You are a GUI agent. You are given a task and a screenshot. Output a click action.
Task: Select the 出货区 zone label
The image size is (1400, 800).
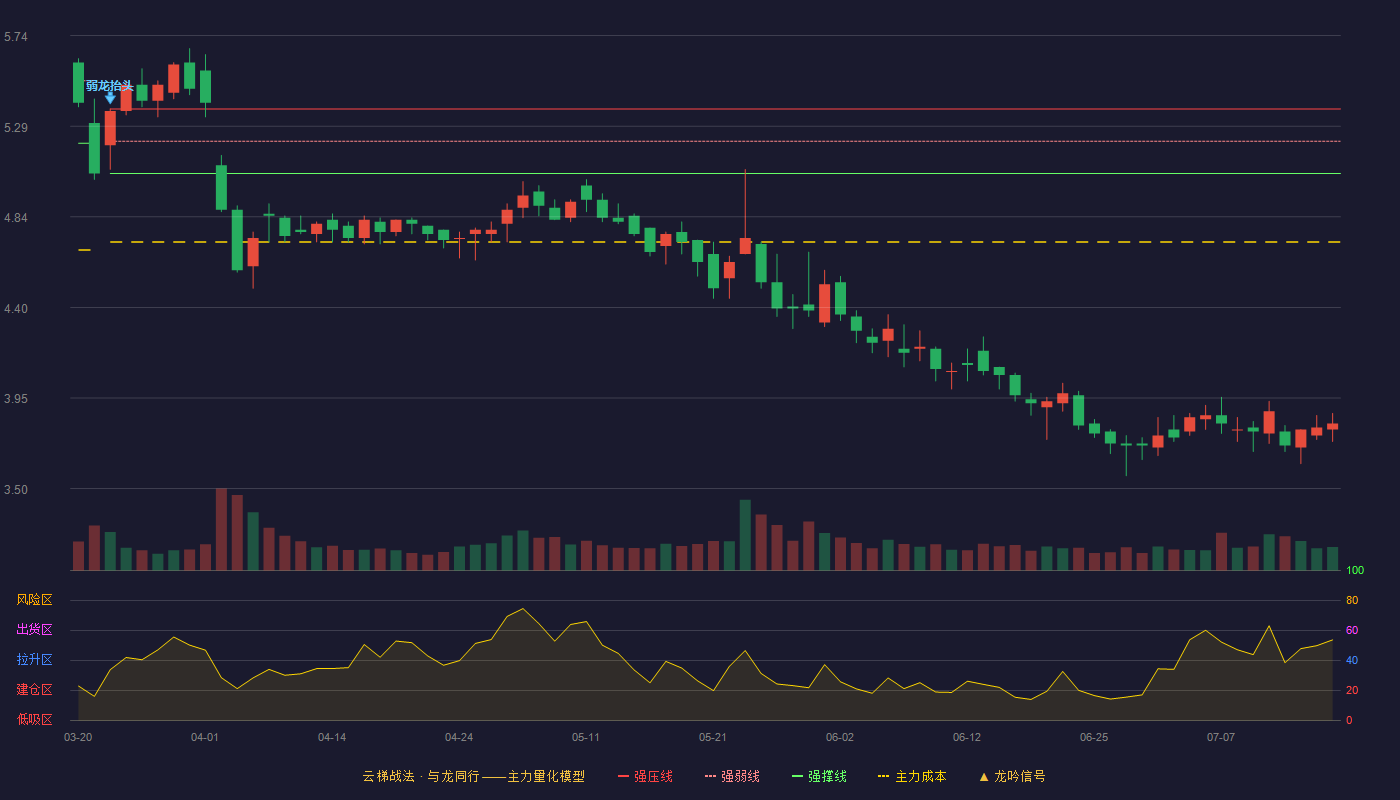click(x=34, y=630)
